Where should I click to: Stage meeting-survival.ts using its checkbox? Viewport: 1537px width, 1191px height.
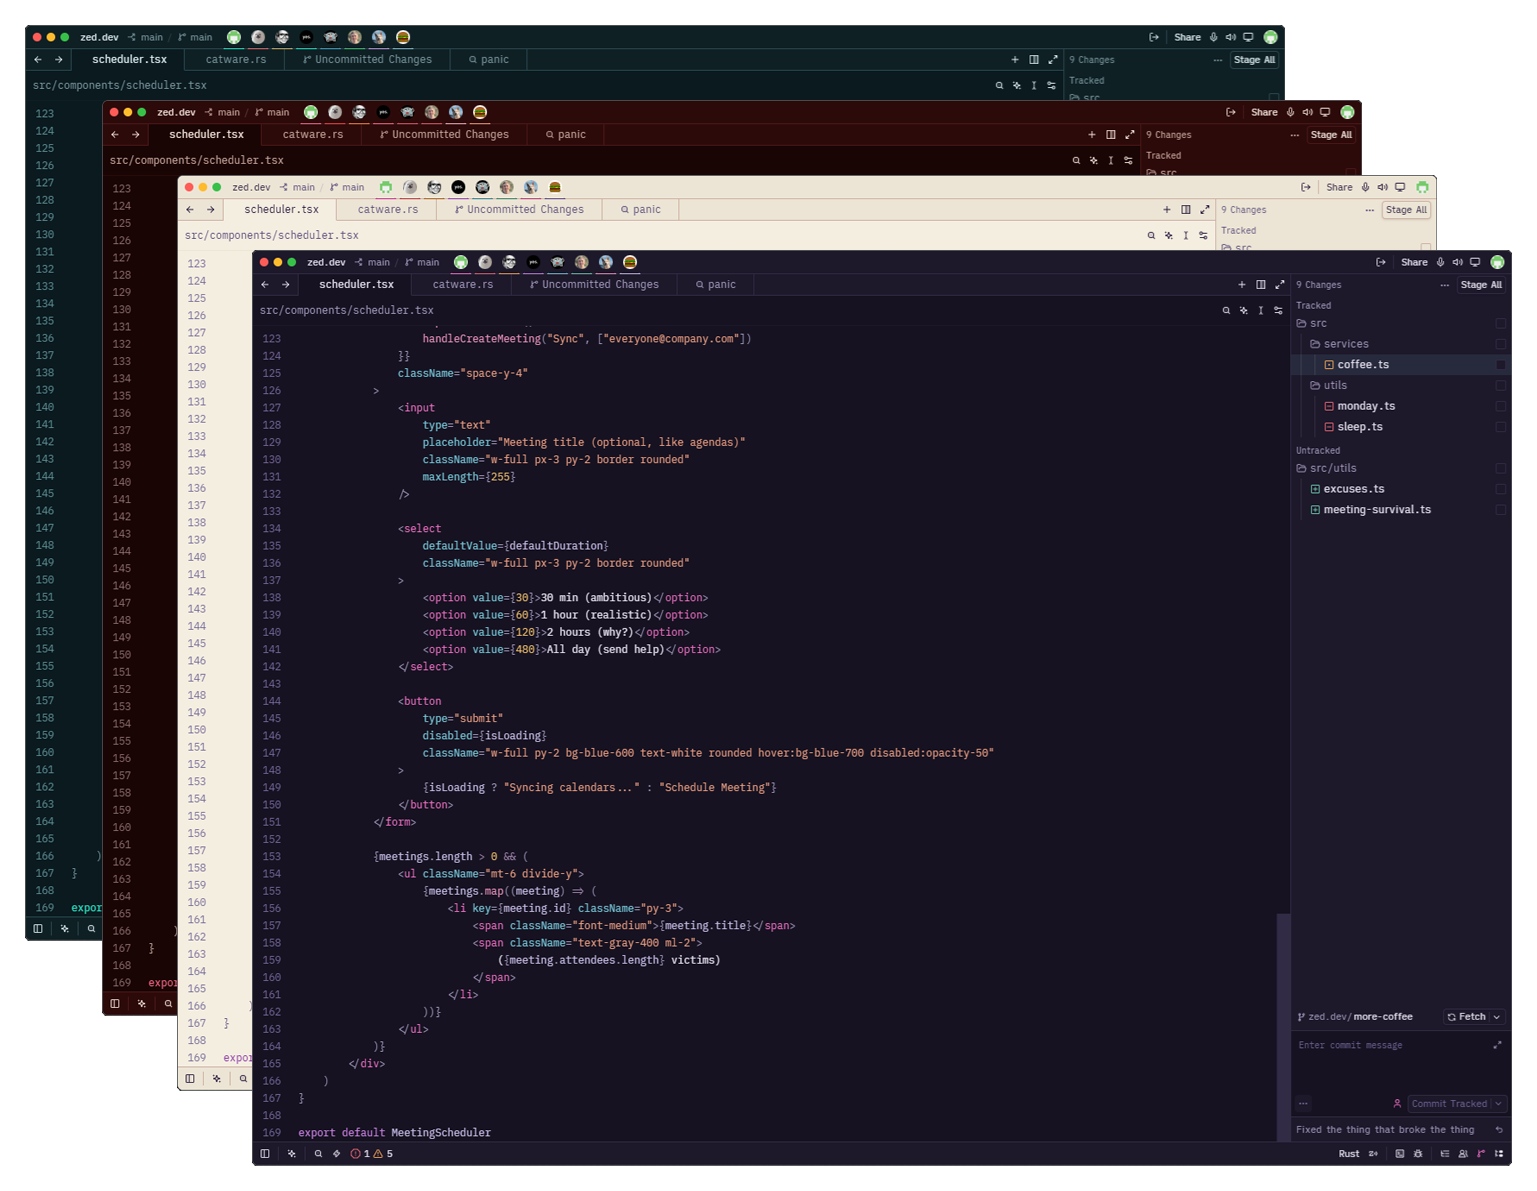1500,510
